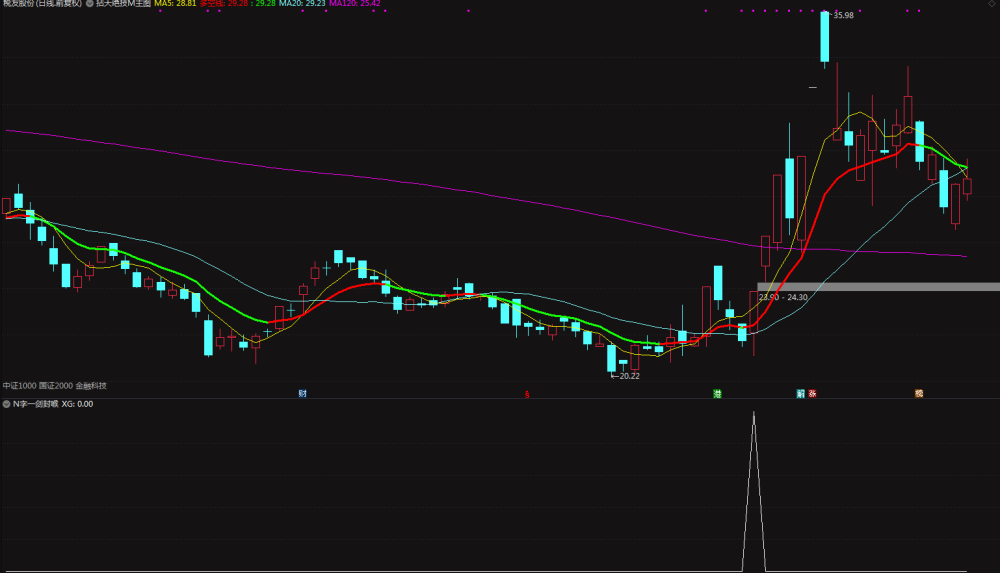
Task: Click the MA20: 29.23 label
Action: click(x=302, y=3)
